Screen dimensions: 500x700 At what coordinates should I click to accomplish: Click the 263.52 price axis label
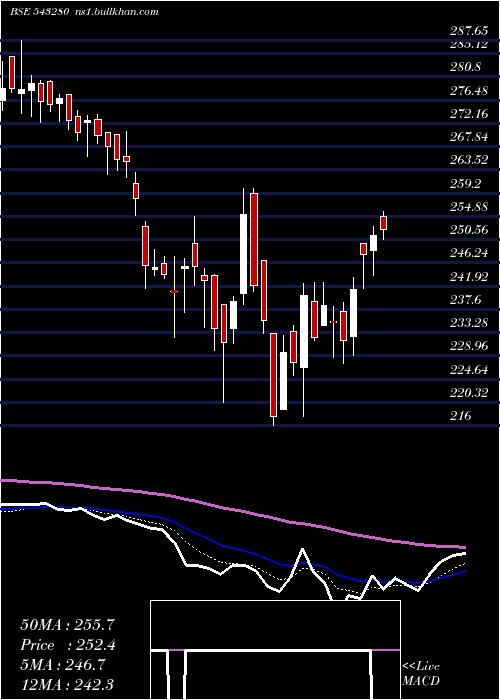tap(469, 160)
